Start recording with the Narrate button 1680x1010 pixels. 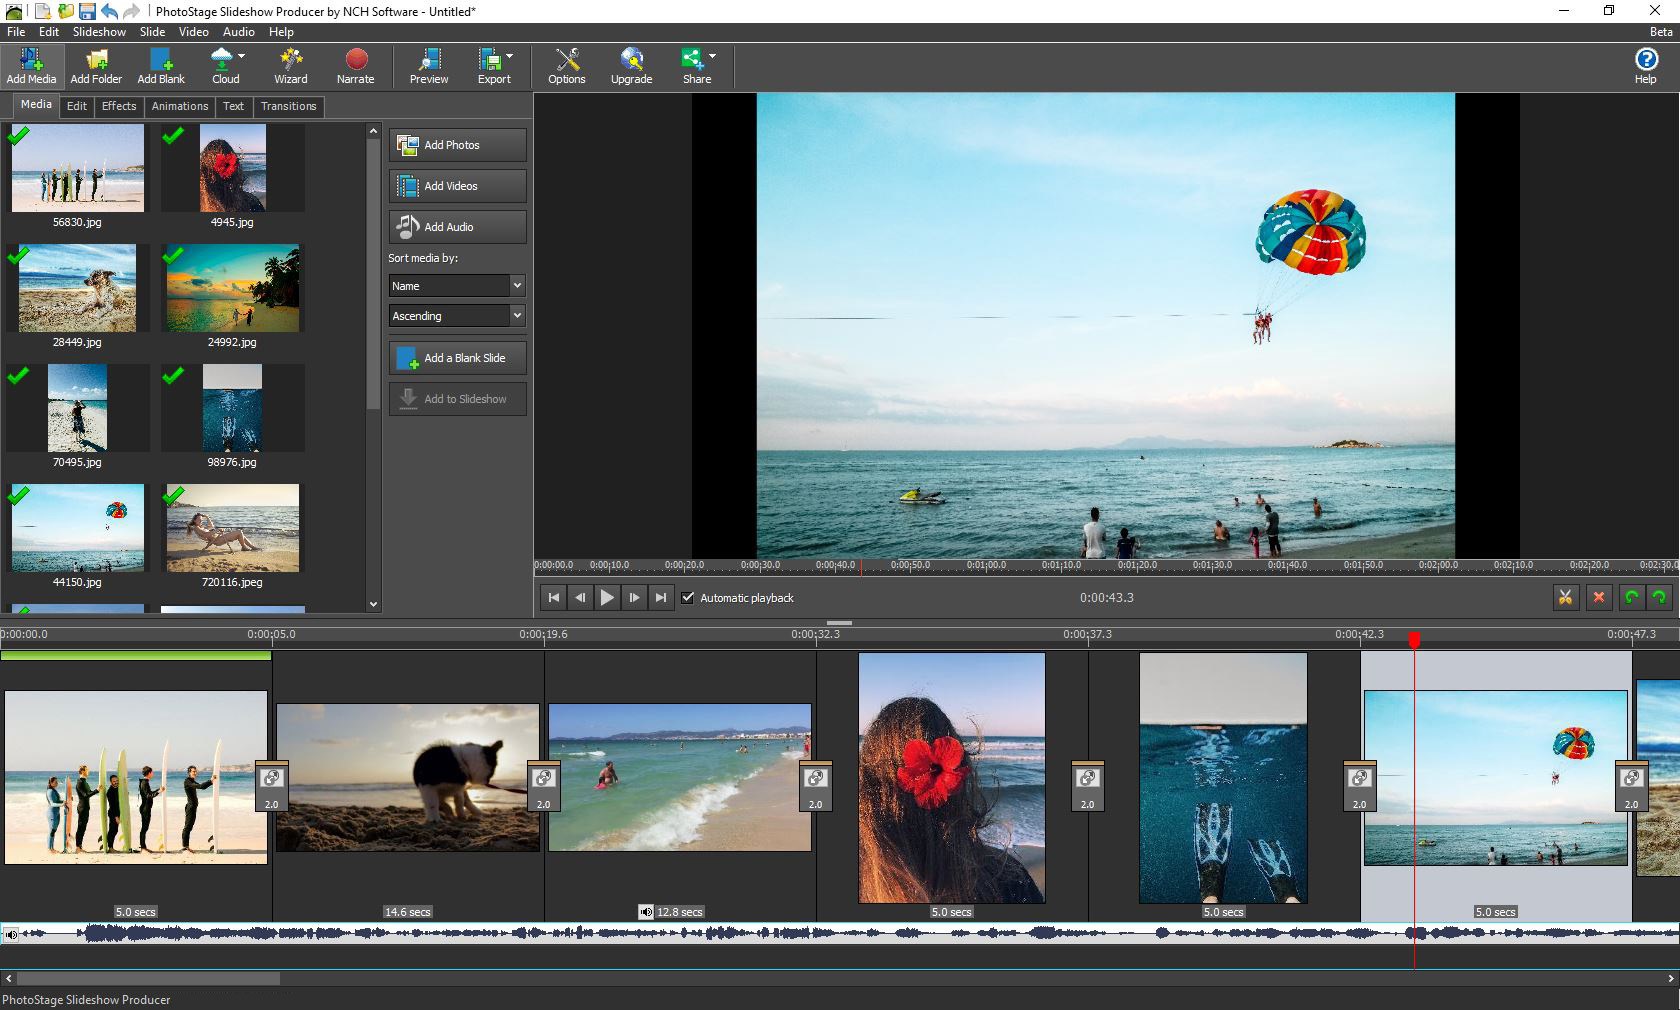click(355, 66)
